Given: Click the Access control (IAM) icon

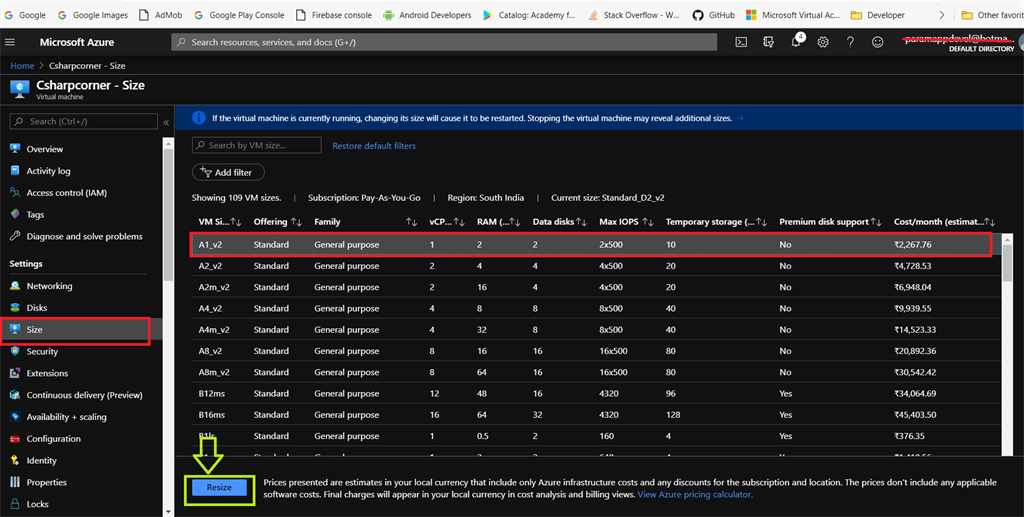Looking at the screenshot, I should 15,193.
